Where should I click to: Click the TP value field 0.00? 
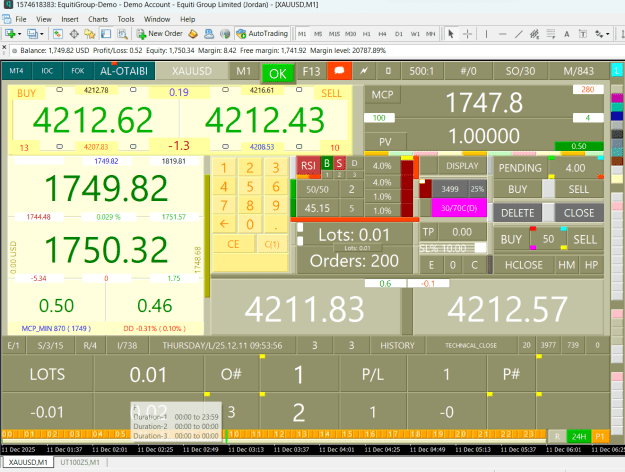[462, 232]
